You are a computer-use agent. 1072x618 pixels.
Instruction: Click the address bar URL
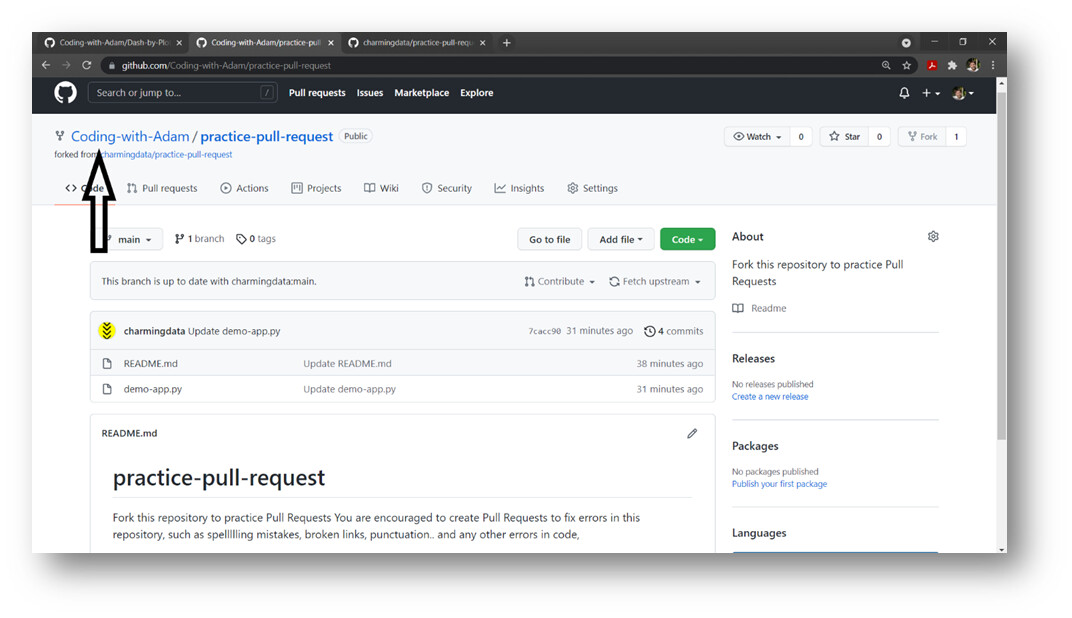(x=226, y=66)
